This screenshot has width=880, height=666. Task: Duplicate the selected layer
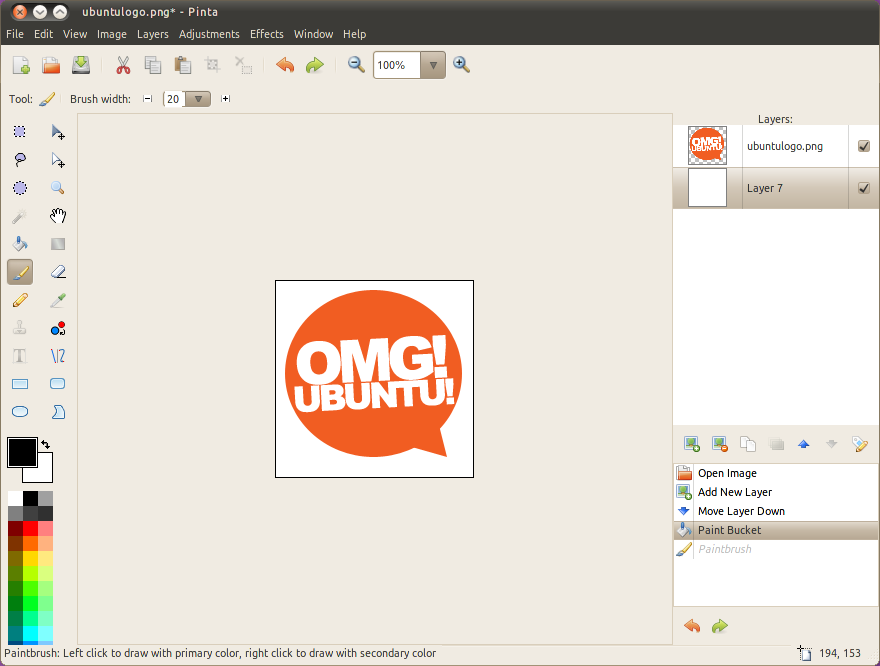pos(747,443)
